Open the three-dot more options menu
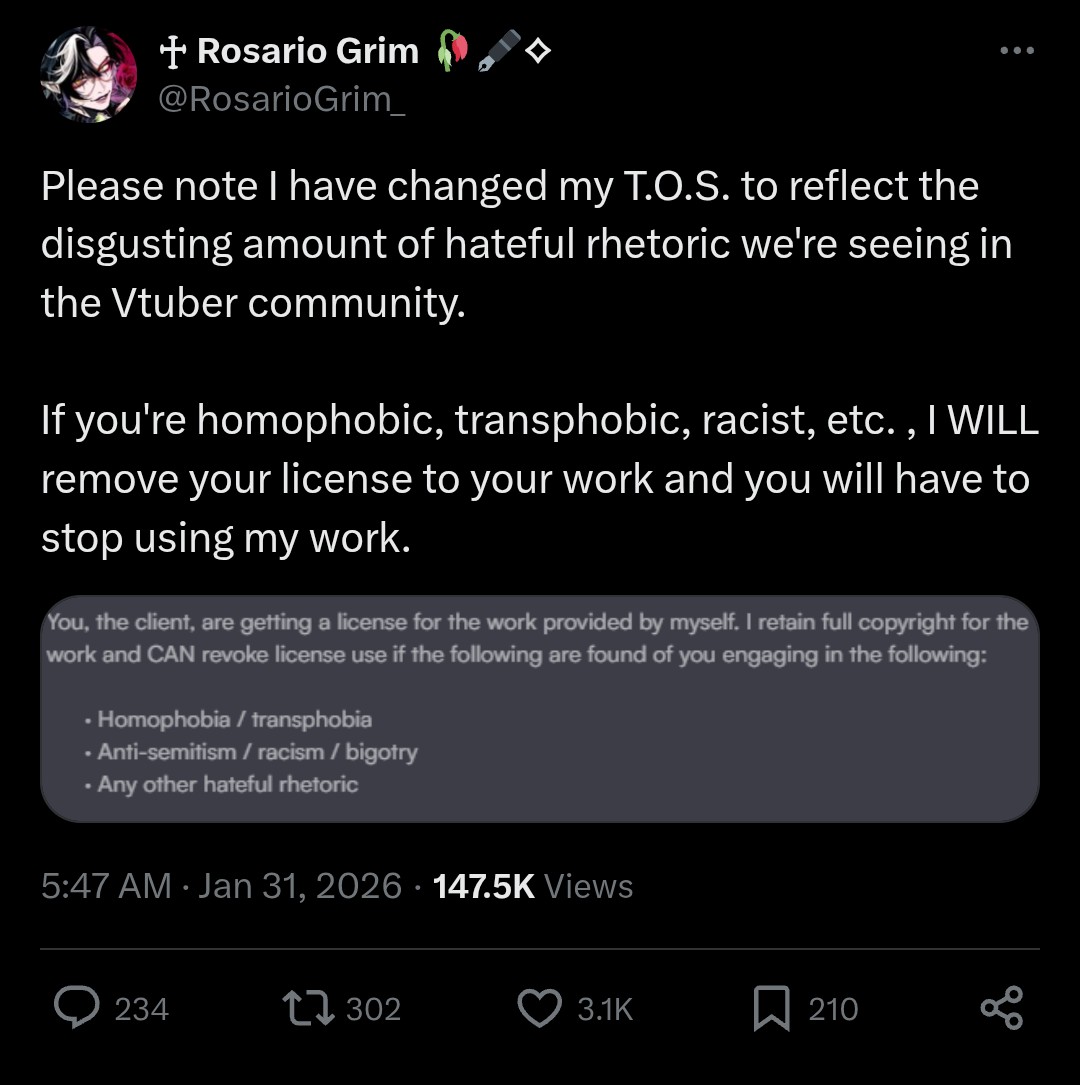1080x1085 pixels. (1016, 51)
